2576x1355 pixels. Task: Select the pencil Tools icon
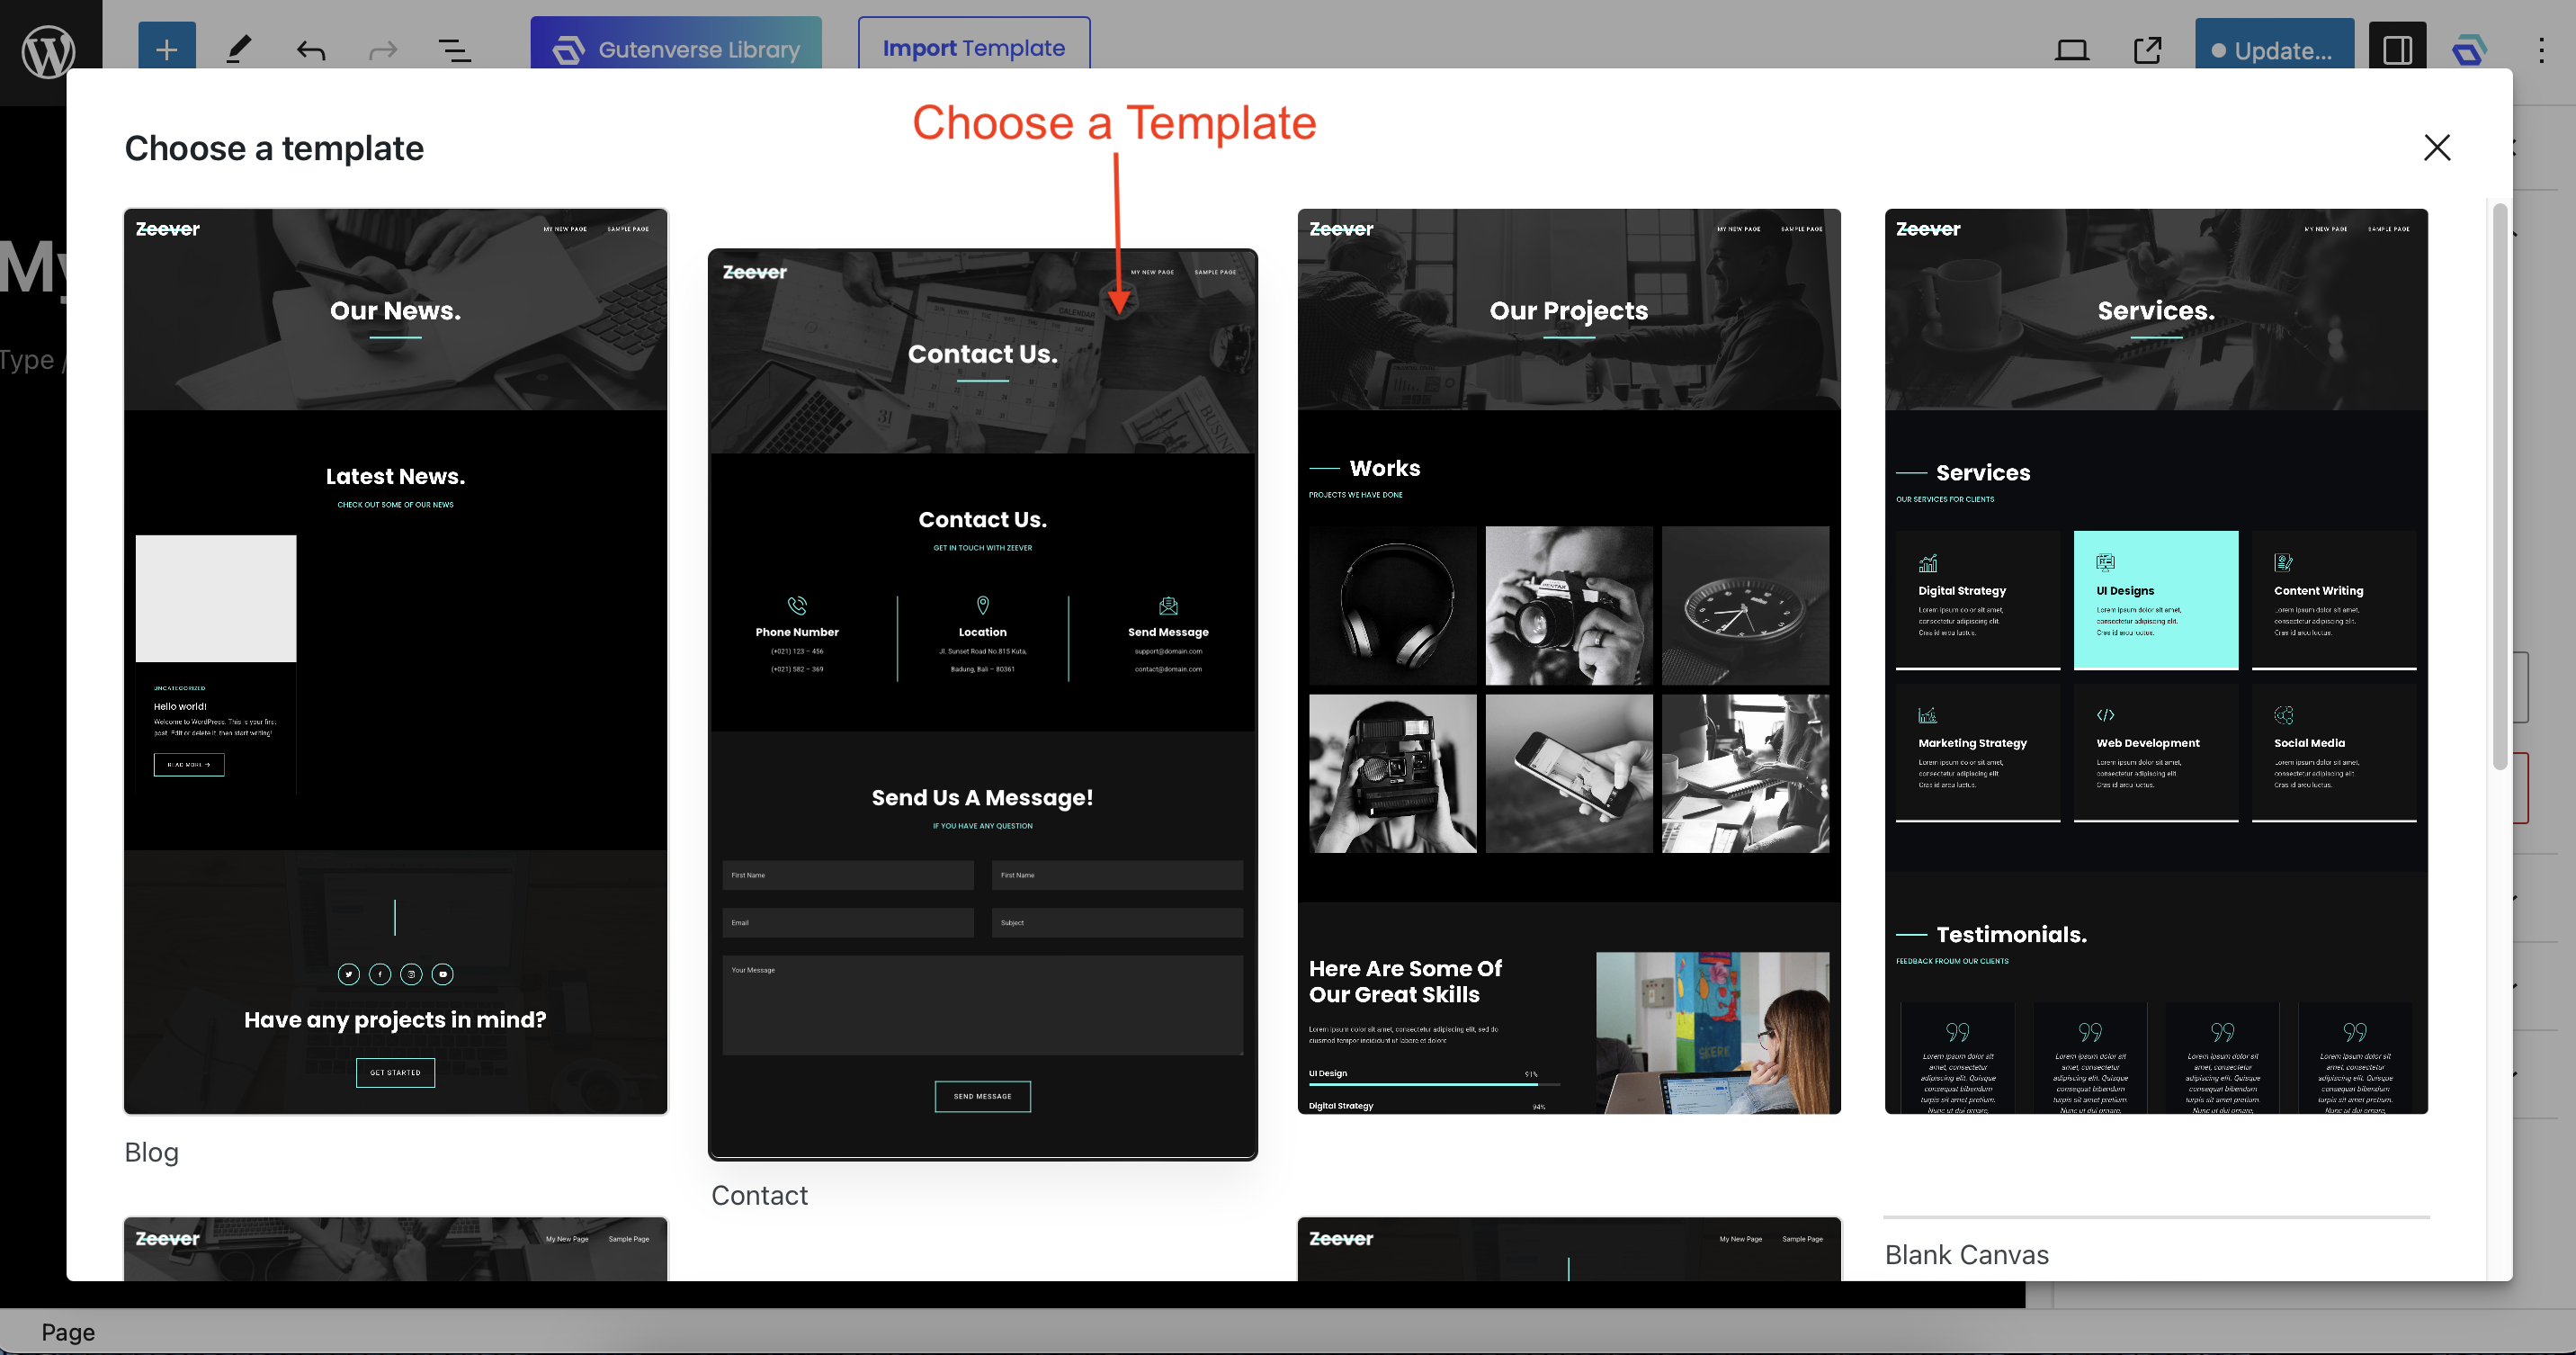(238, 49)
